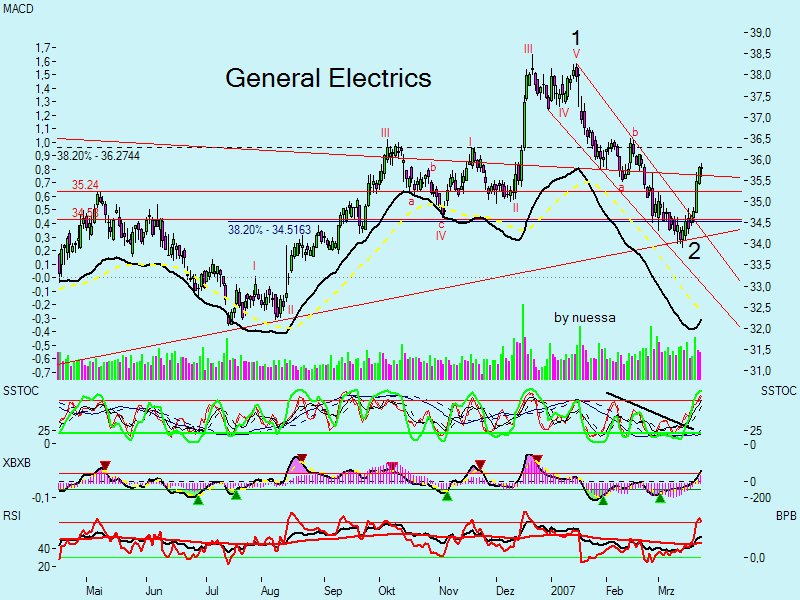Select the 39,0 price axis value

[x=760, y=33]
